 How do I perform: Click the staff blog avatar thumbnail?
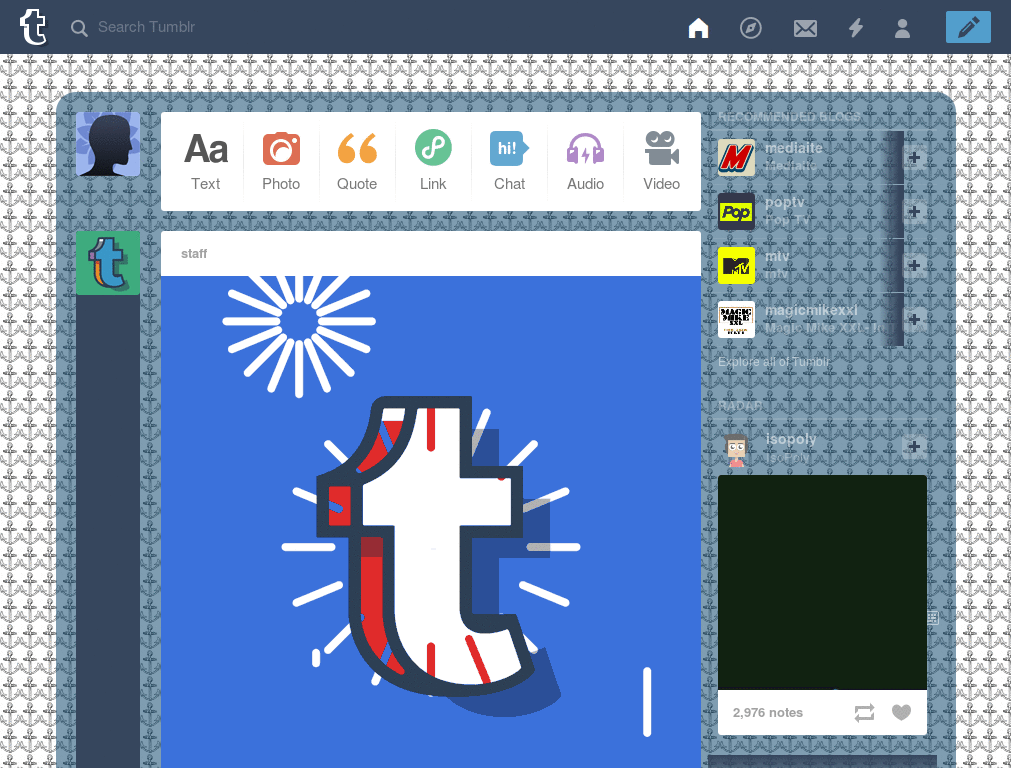click(108, 263)
